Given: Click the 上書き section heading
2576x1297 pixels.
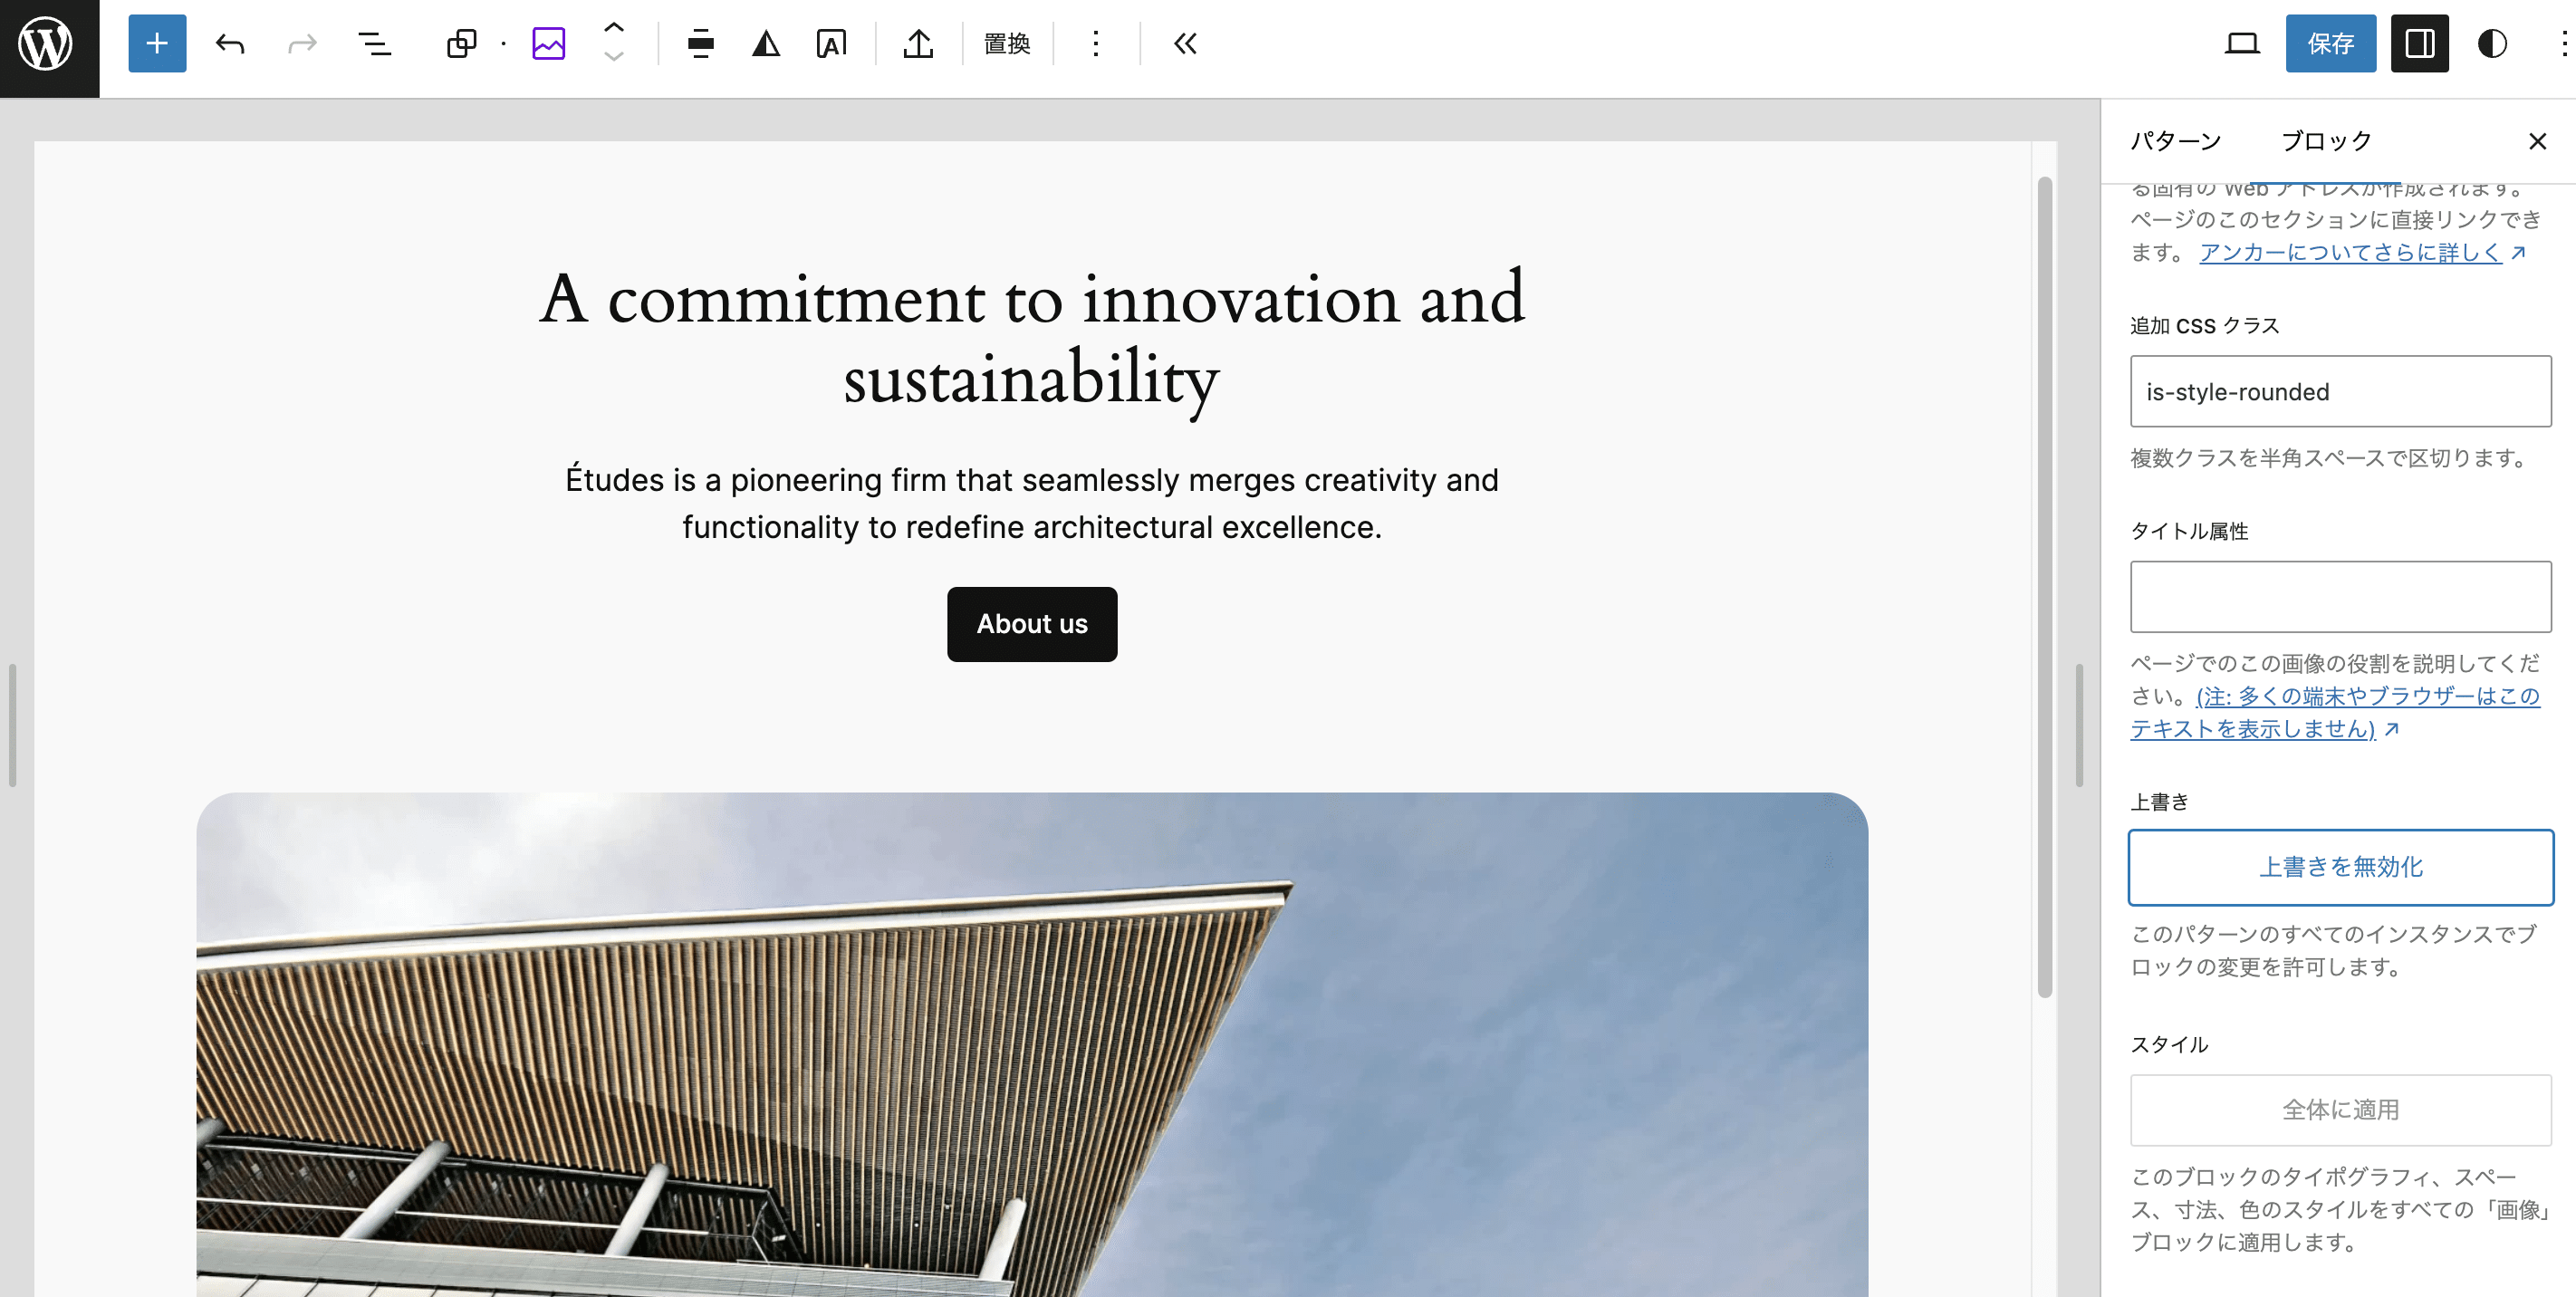Looking at the screenshot, I should (x=2159, y=802).
